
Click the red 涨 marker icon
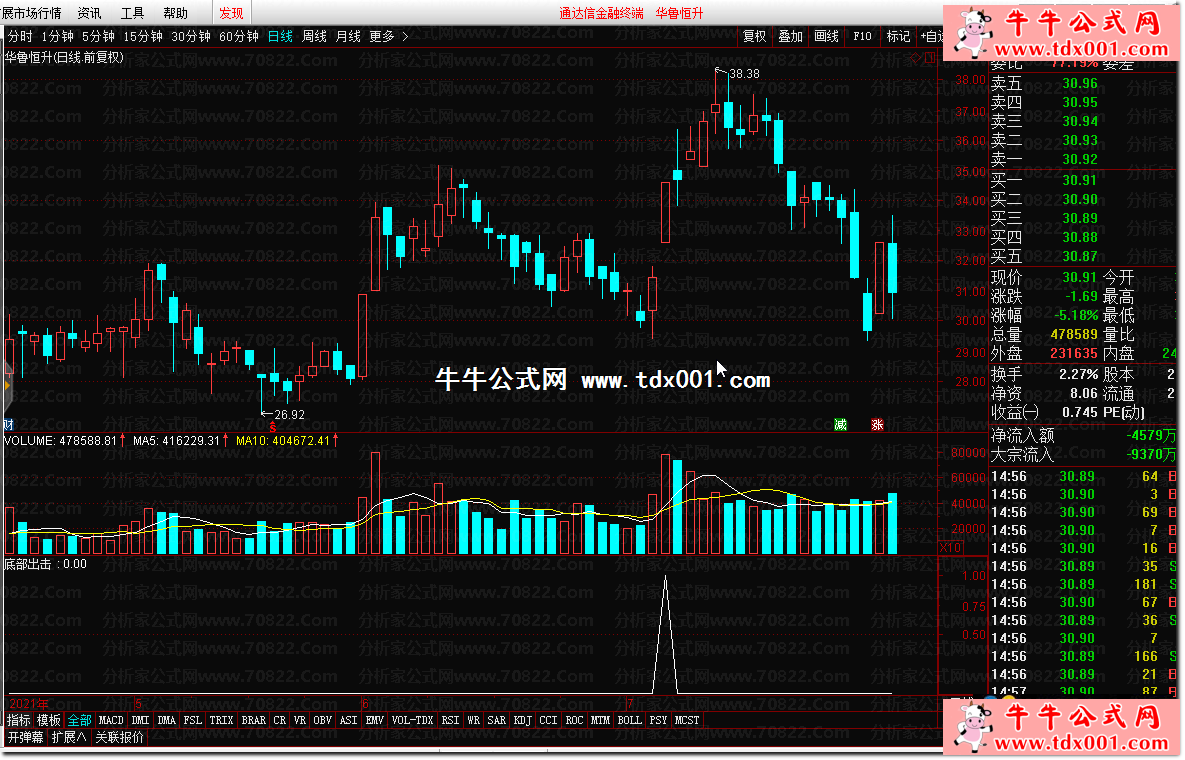coord(877,424)
